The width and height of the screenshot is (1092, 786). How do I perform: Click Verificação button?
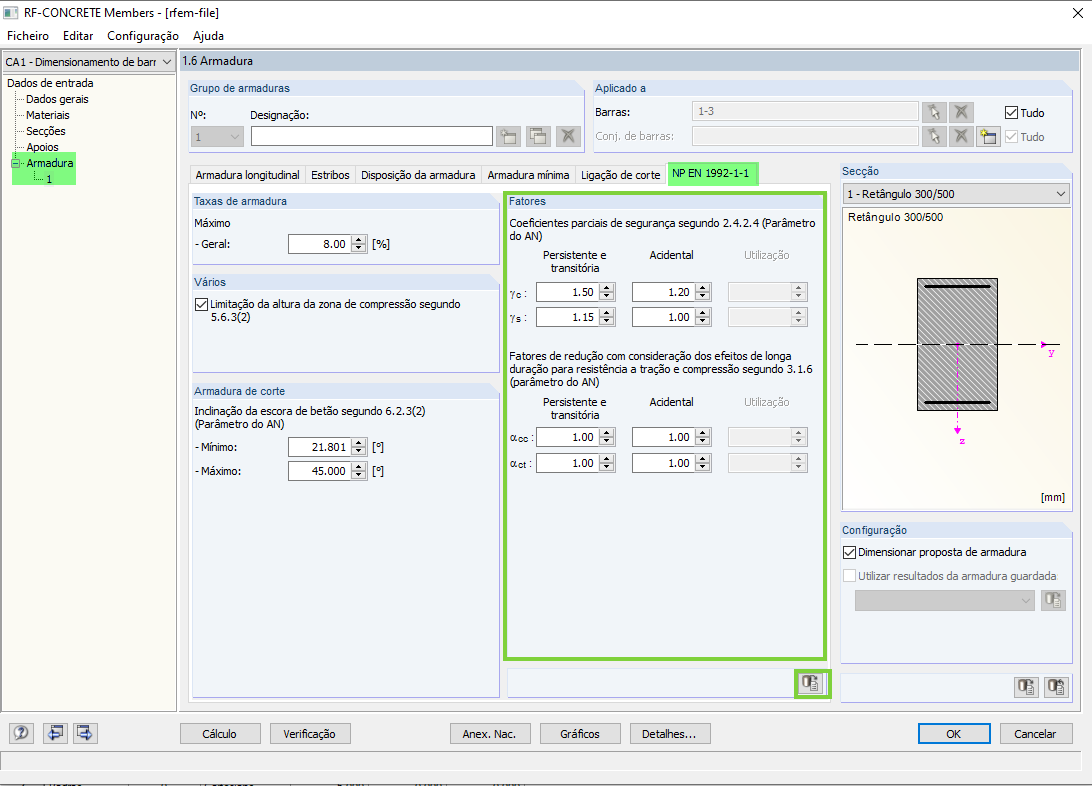[310, 734]
